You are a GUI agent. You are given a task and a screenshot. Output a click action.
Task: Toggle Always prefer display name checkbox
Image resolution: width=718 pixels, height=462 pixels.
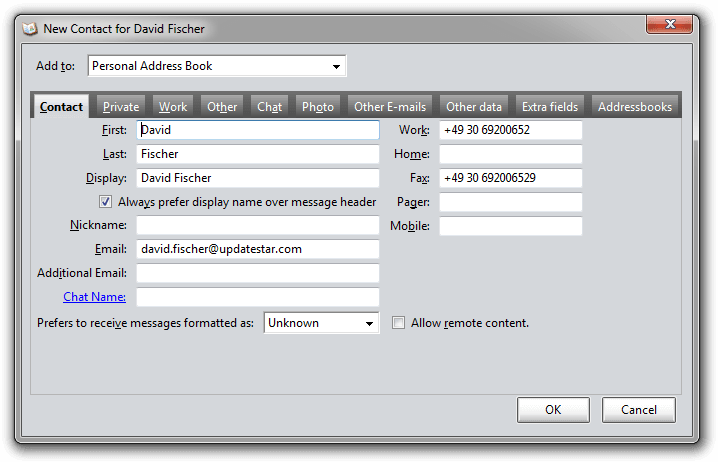105,202
